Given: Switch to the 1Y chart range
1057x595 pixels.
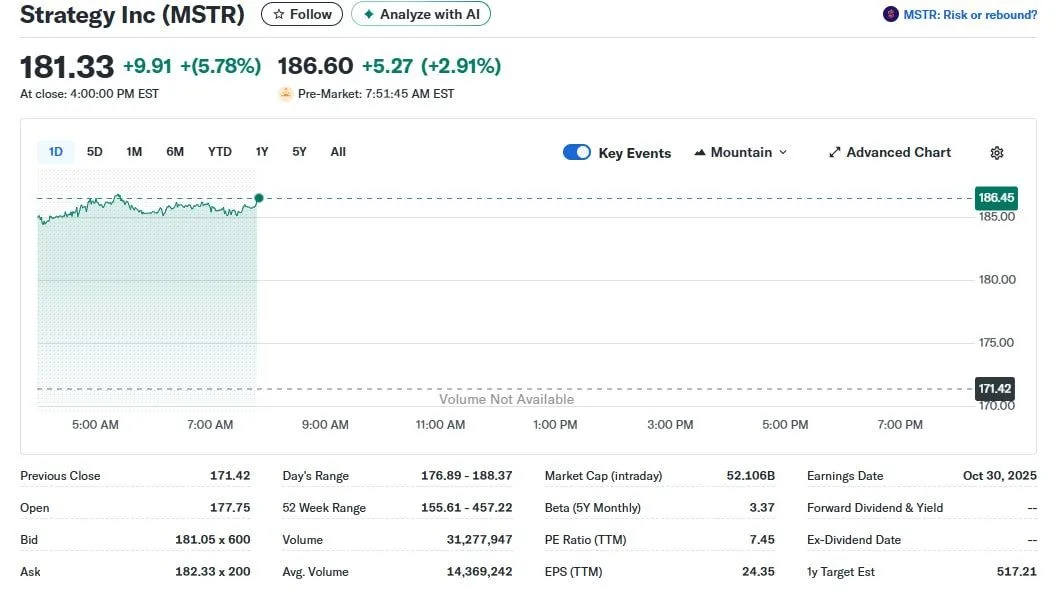Looking at the screenshot, I should tap(262, 152).
